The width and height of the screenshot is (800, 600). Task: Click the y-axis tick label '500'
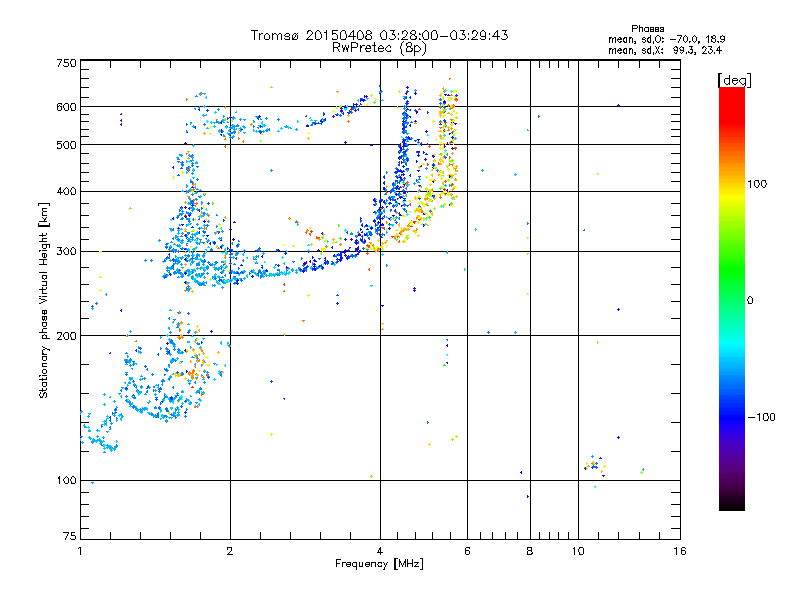click(x=66, y=145)
